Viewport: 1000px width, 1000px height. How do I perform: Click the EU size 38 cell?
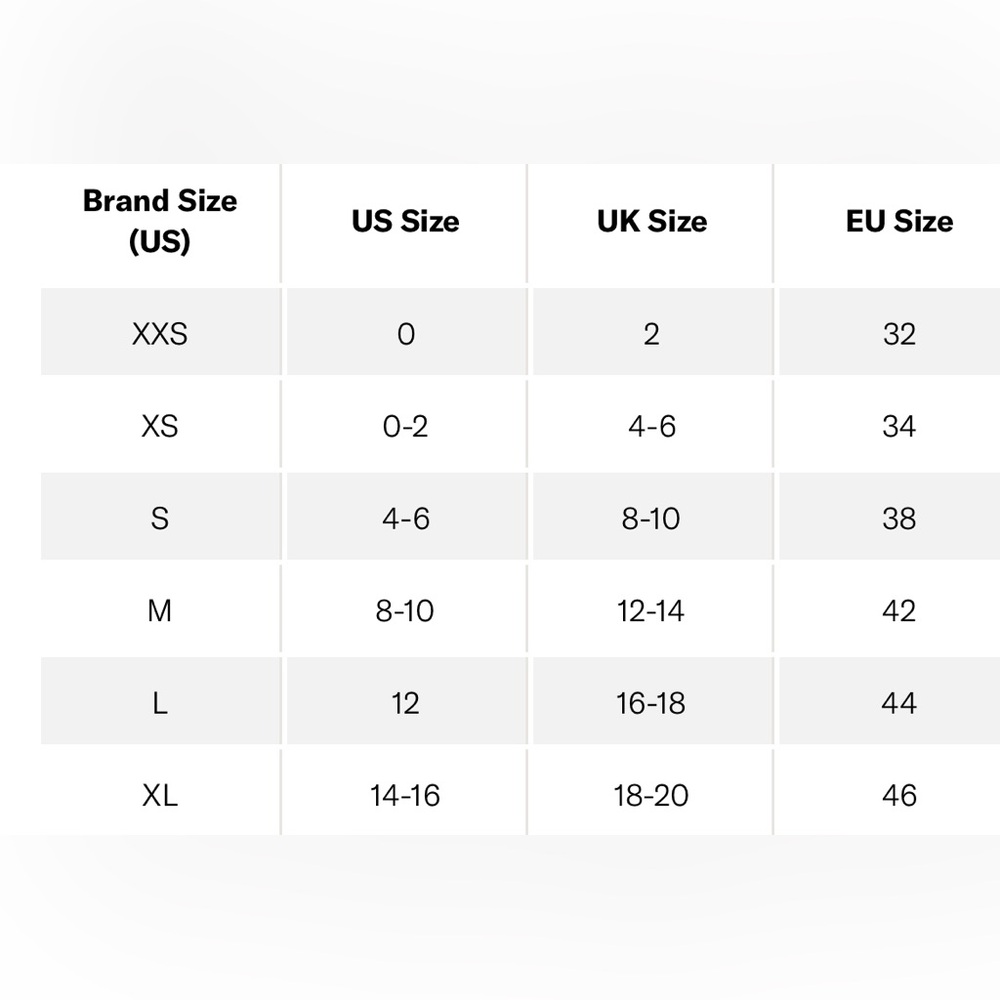[899, 518]
